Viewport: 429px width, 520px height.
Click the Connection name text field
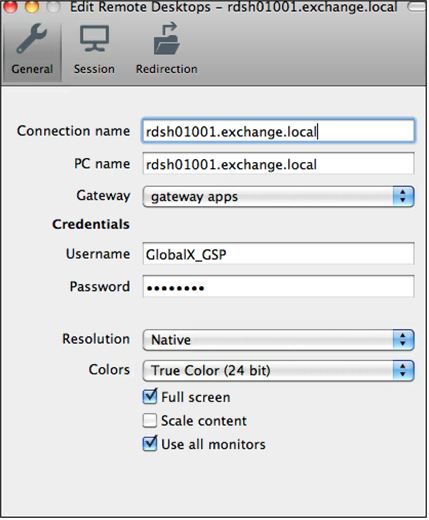click(x=278, y=131)
